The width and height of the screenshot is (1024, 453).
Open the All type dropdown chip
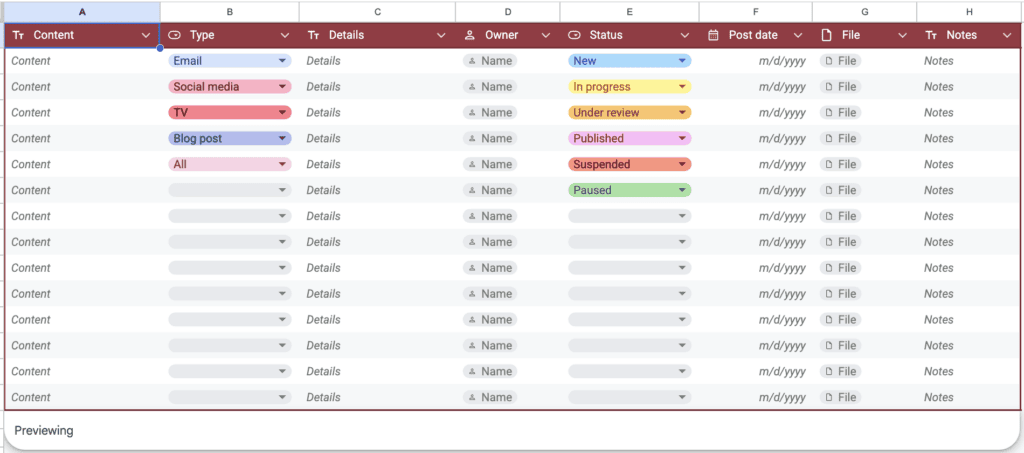230,164
